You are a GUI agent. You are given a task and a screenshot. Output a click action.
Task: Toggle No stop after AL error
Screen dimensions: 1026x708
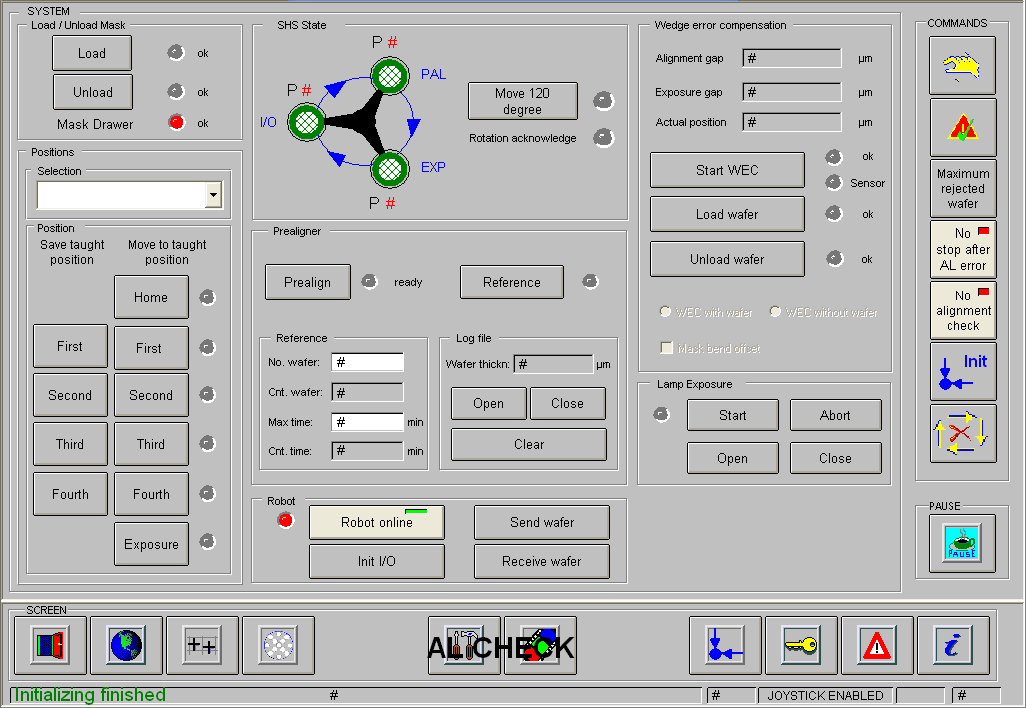tap(962, 249)
